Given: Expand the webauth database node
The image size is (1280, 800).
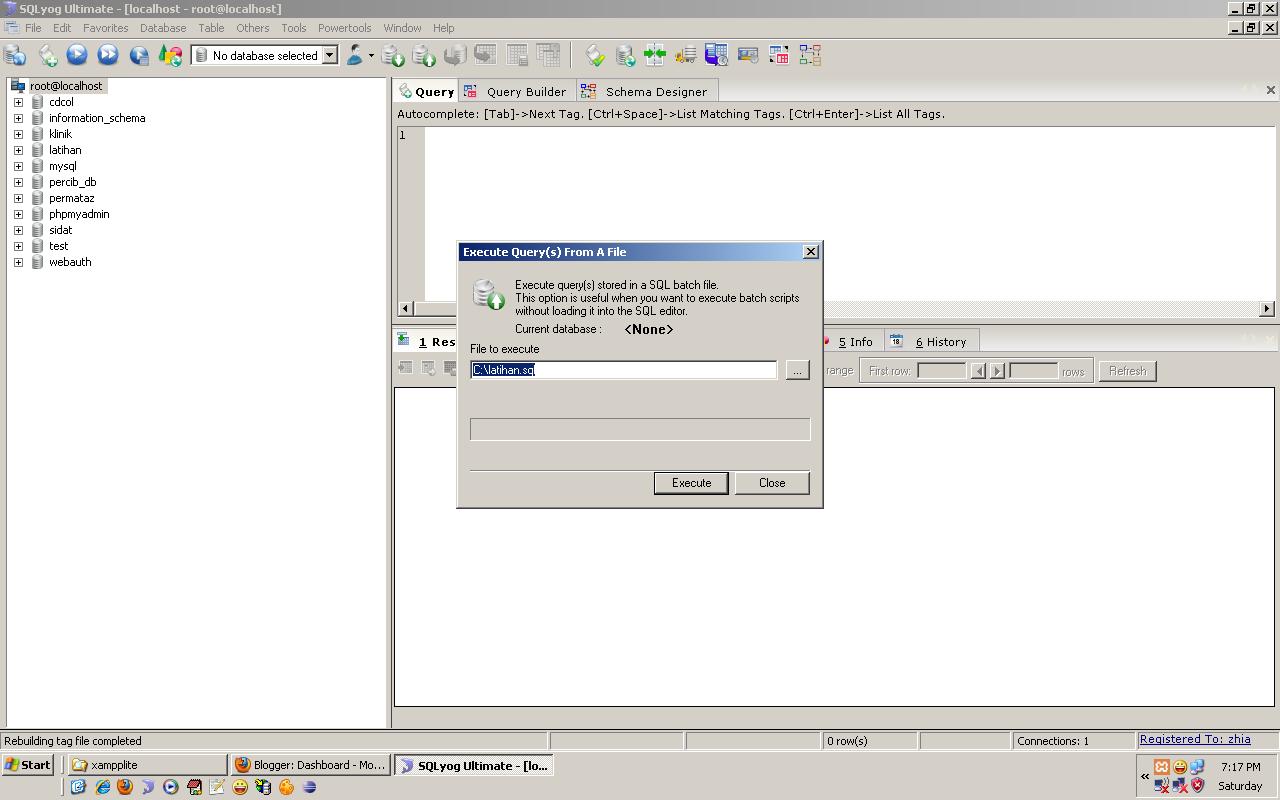Looking at the screenshot, I should (x=18, y=262).
